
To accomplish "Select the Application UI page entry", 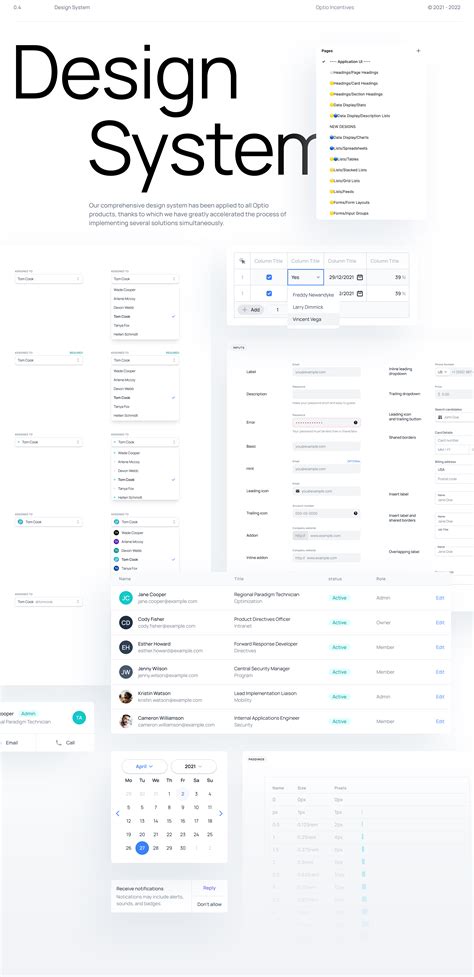I will [350, 62].
